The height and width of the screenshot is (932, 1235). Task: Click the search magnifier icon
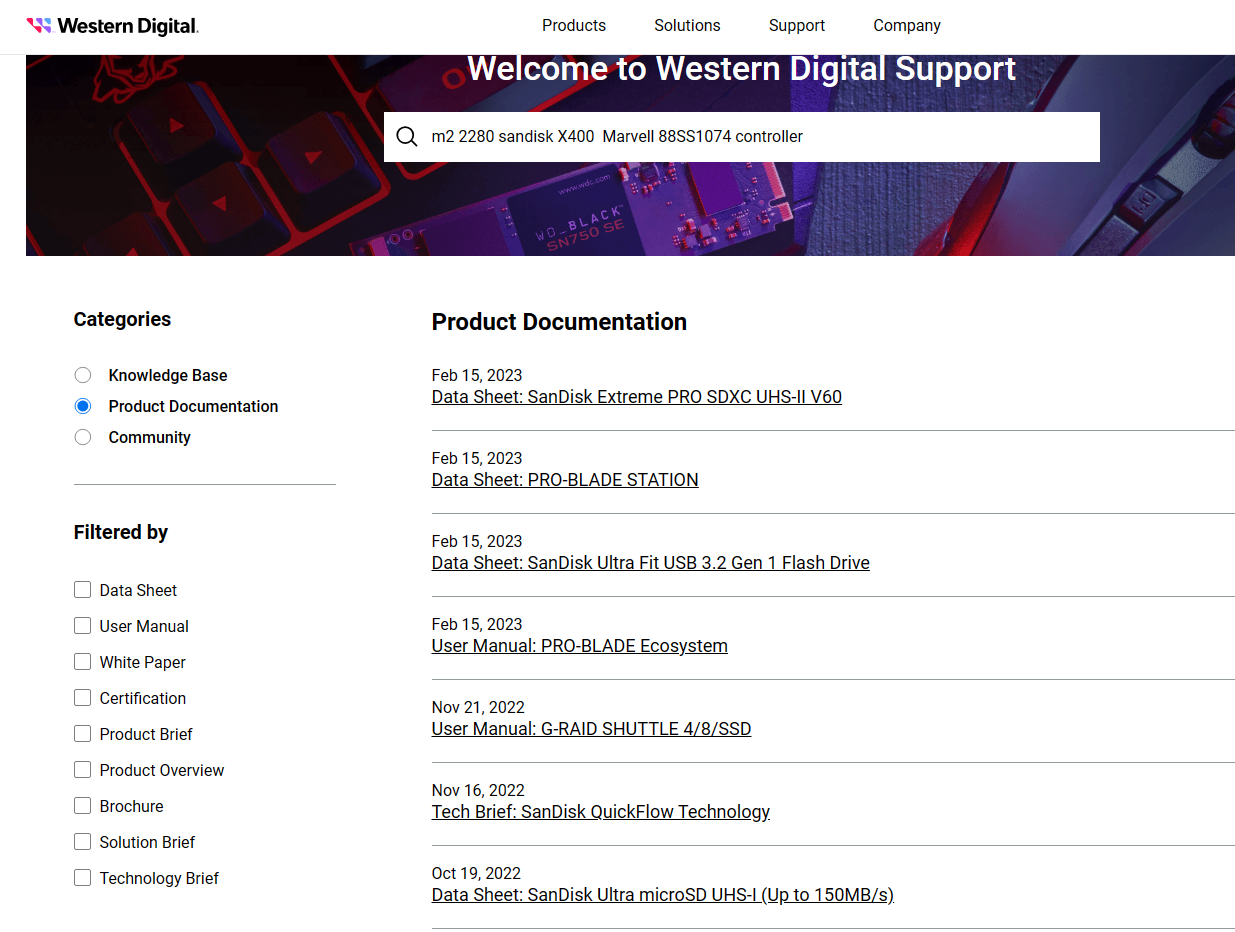coord(407,137)
